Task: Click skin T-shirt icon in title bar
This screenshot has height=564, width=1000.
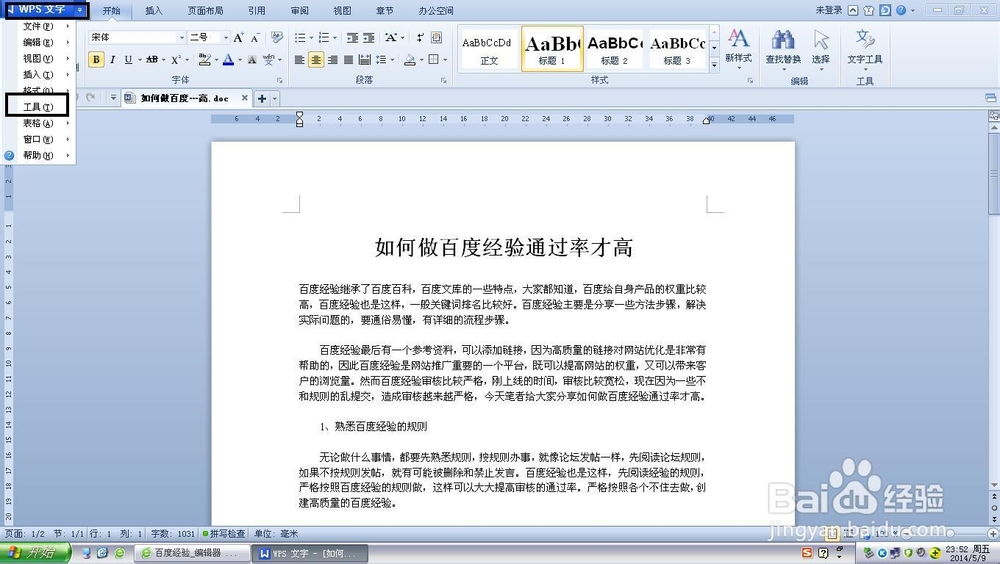Action: pos(869,10)
